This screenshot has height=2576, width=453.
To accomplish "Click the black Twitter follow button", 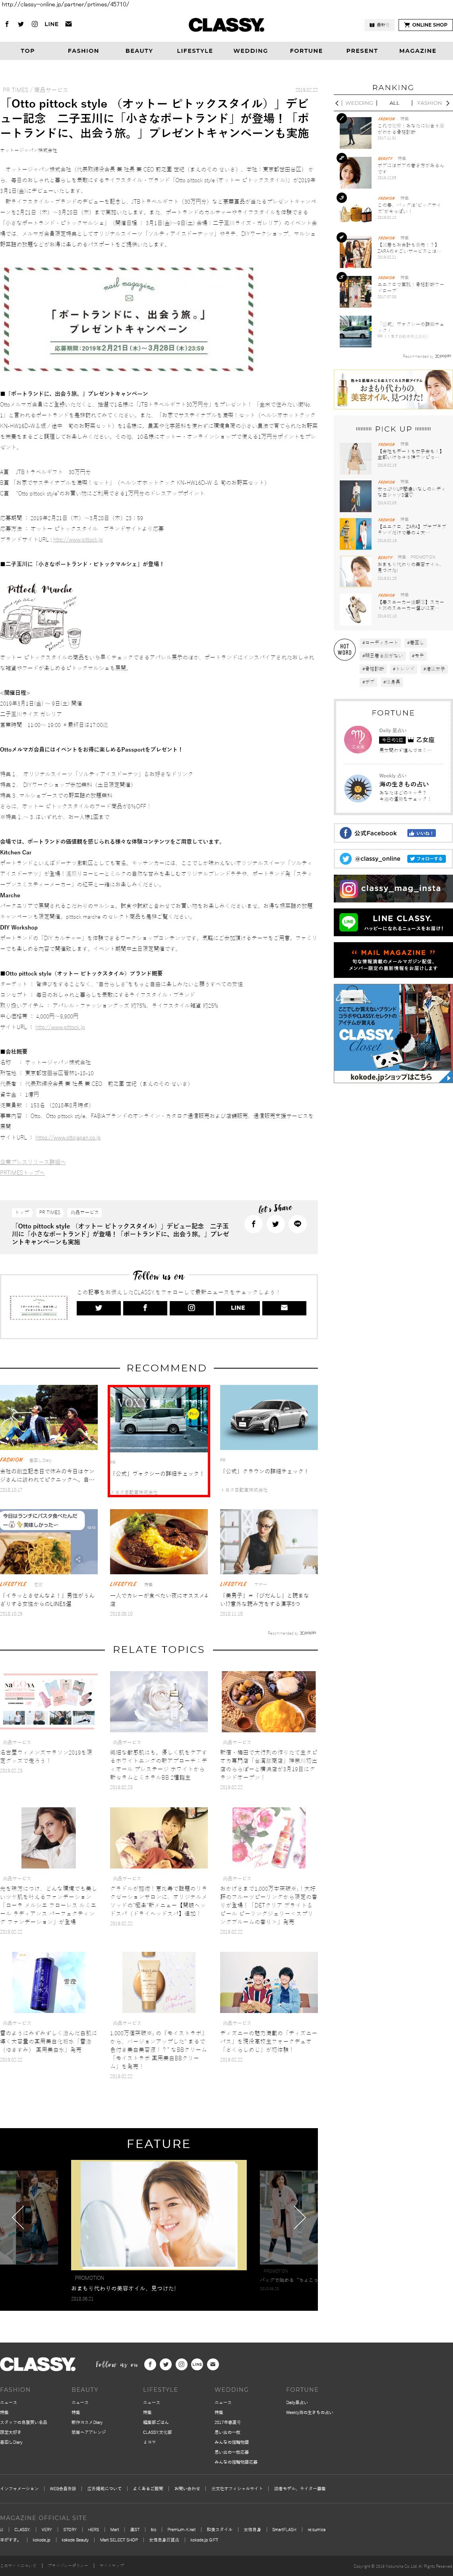I will (98, 1307).
